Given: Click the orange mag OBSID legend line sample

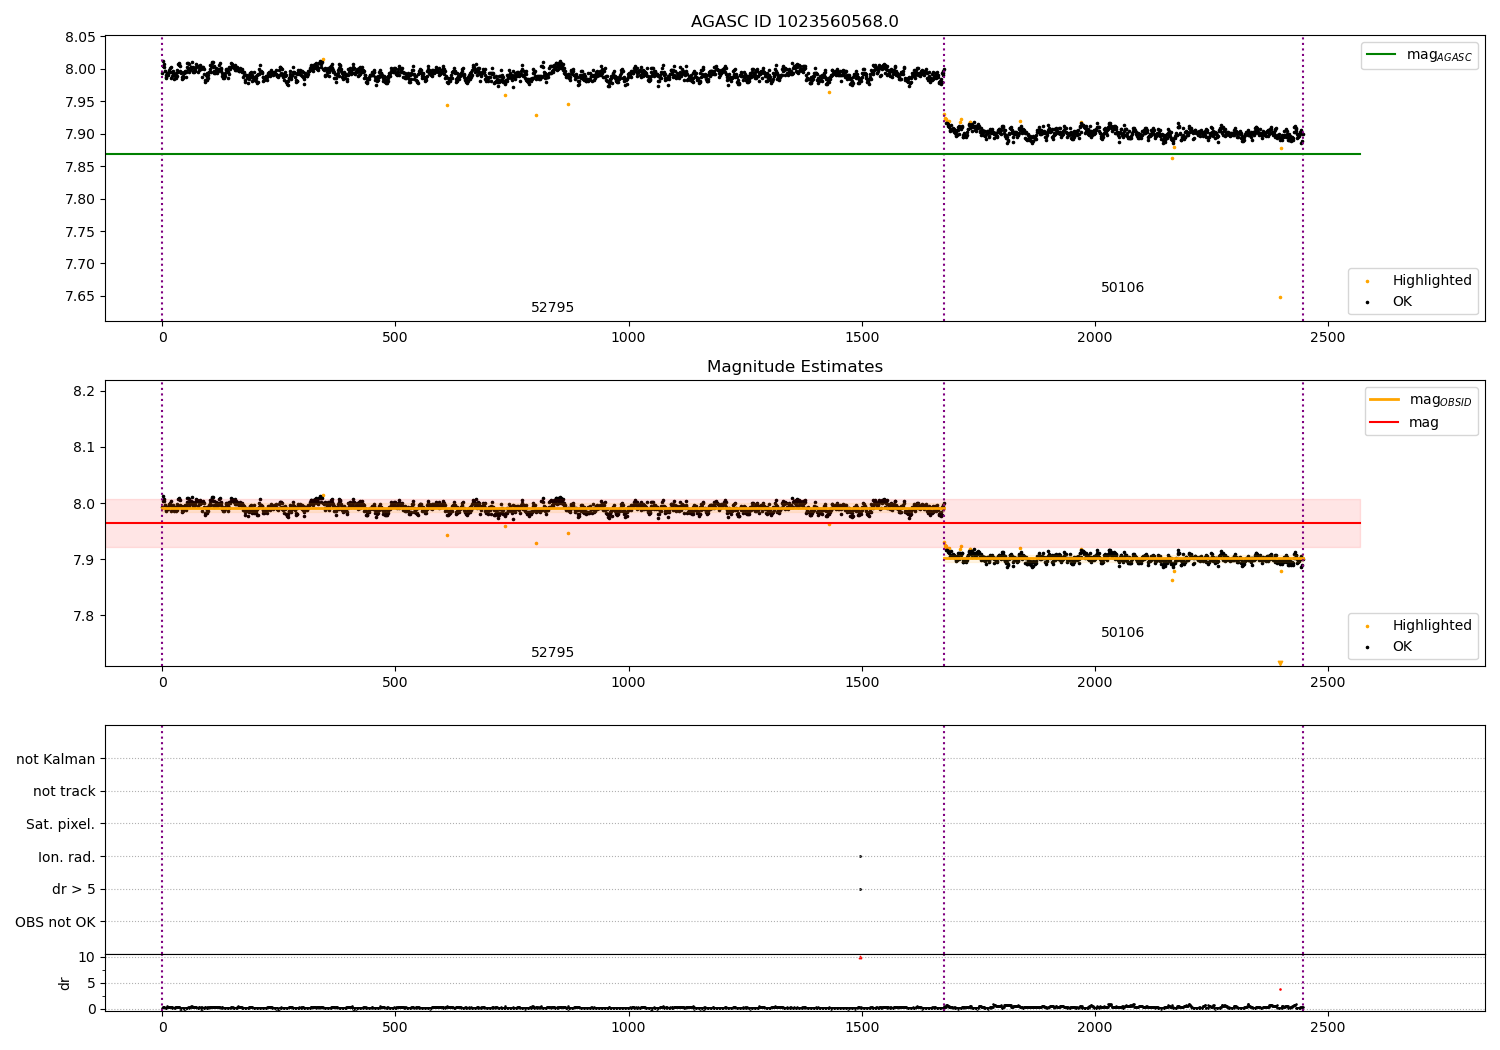Looking at the screenshot, I should [x=1385, y=400].
